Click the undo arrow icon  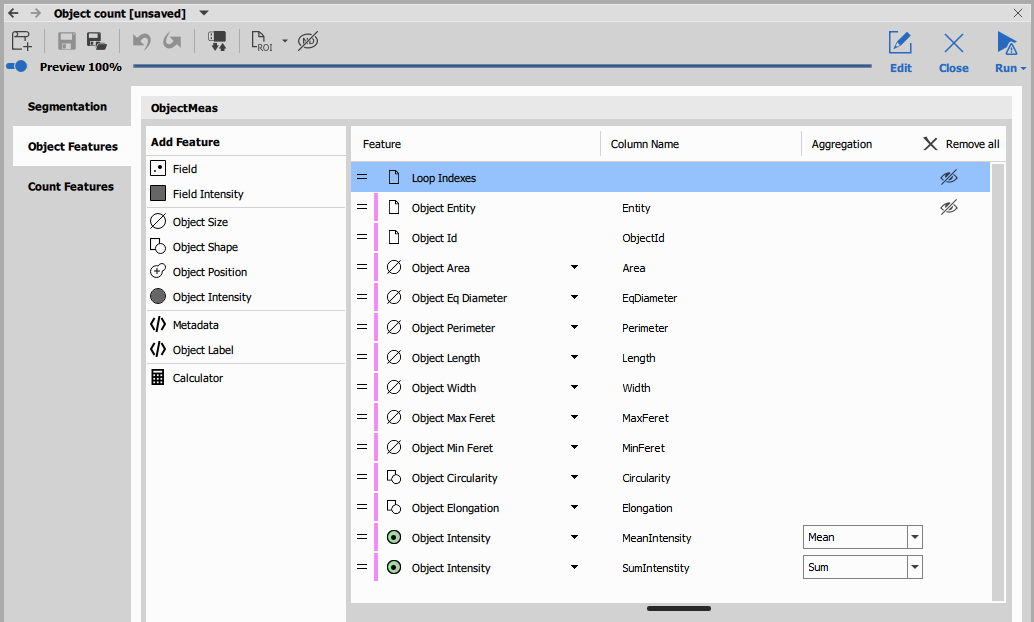click(141, 41)
